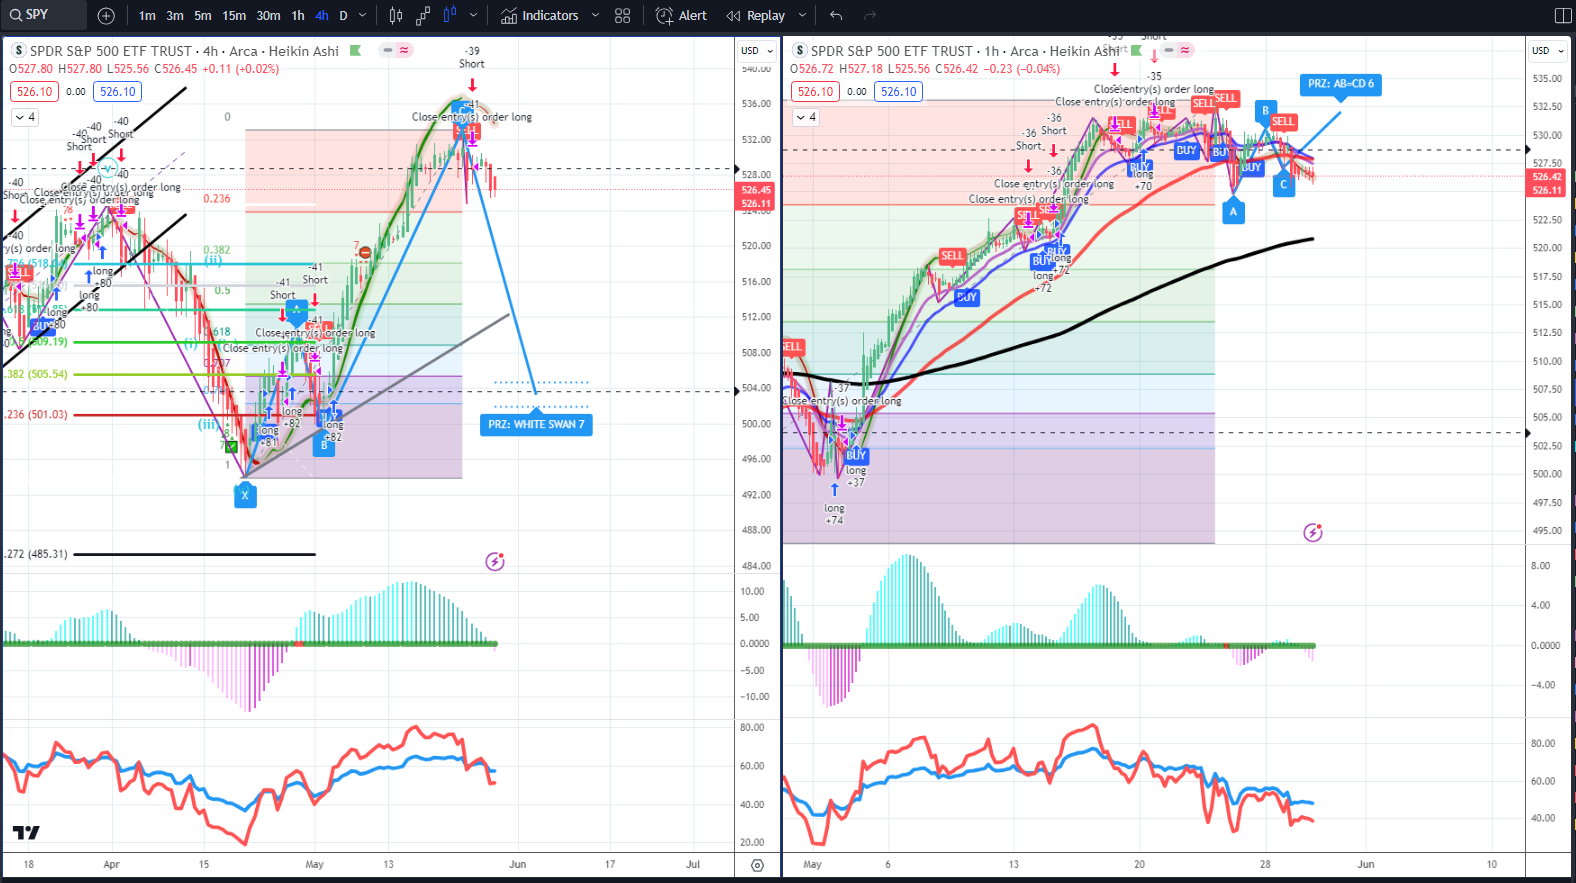
Task: Choose the 30m timeframe
Action: pos(268,16)
